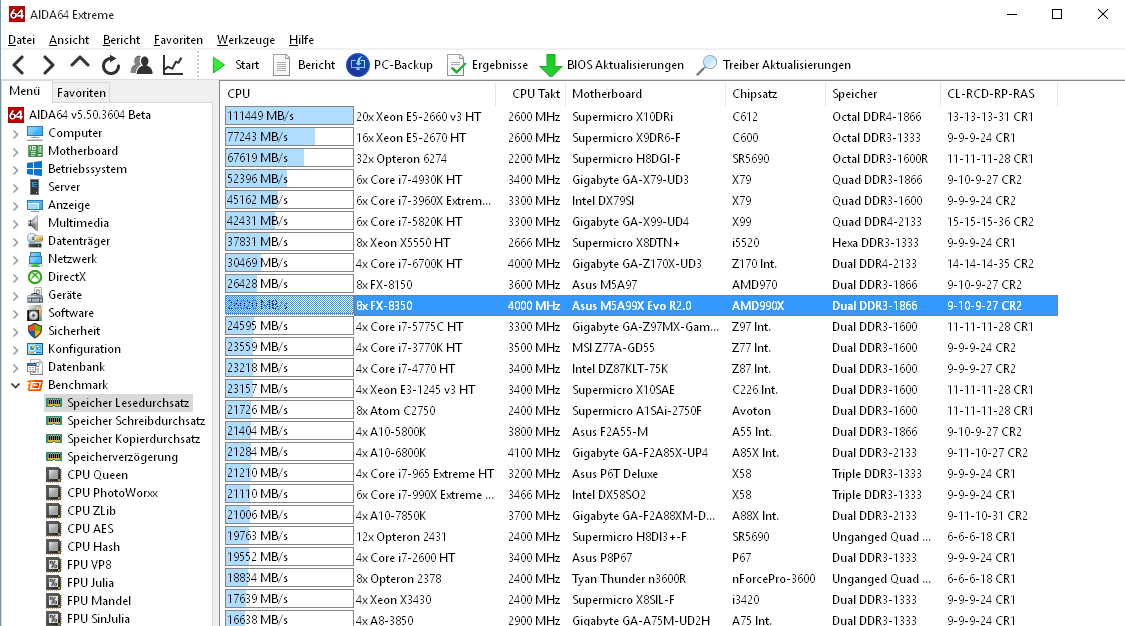
Task: Sort by the Motherboard column header
Action: pos(646,94)
